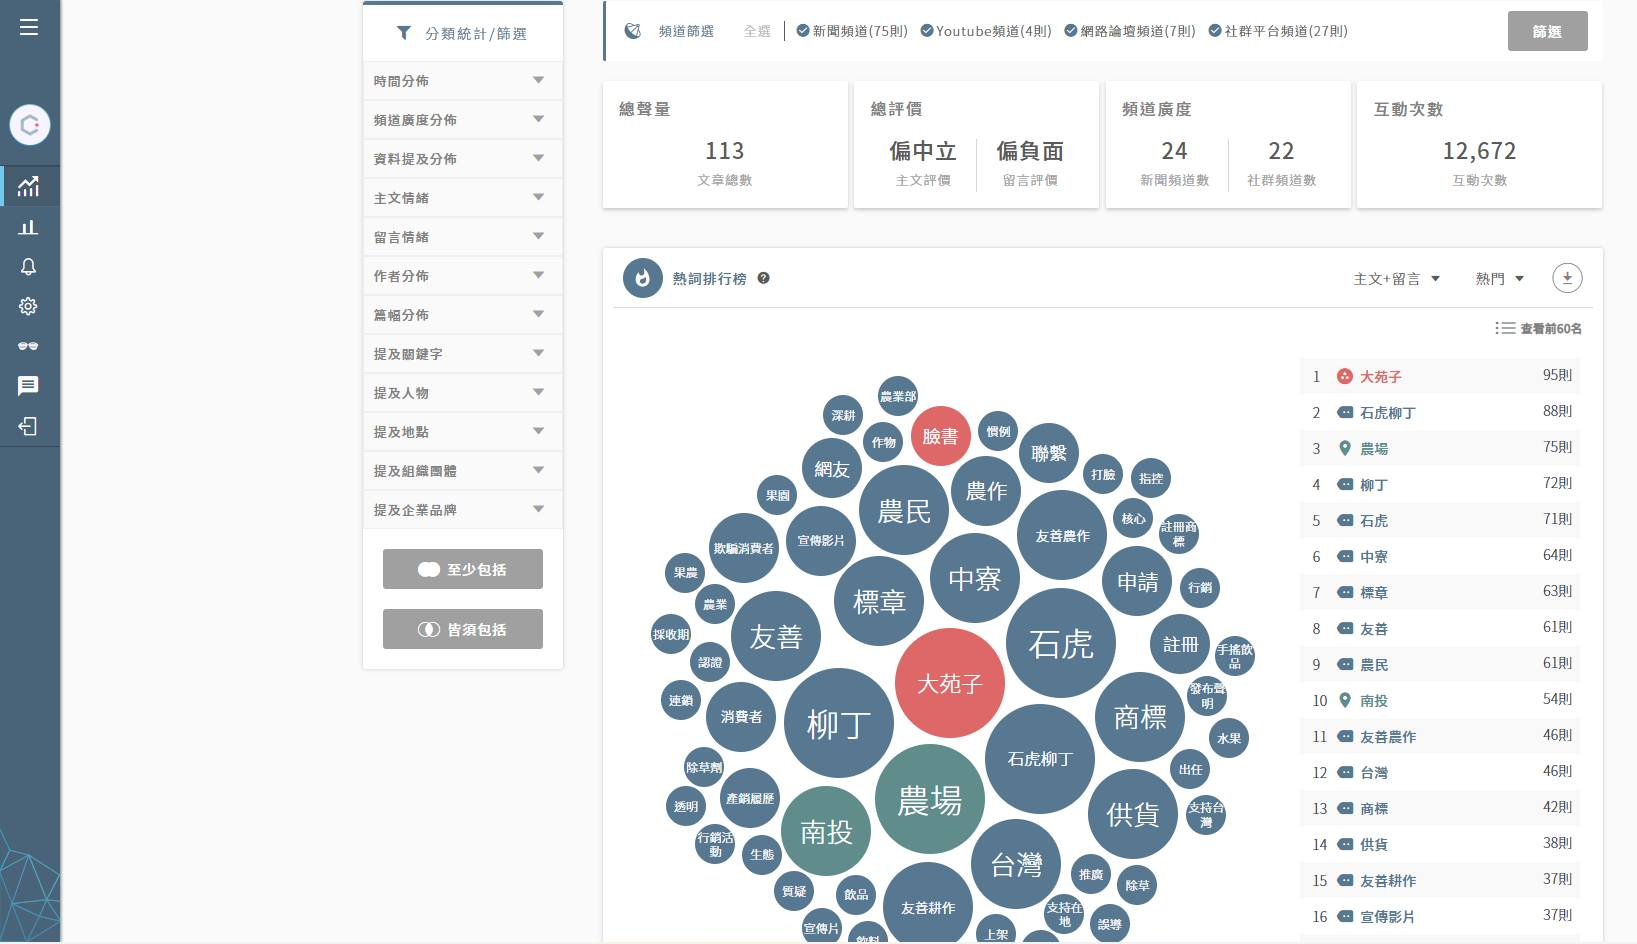The image size is (1637, 944).
Task: Open the bar chart sidebar icon
Action: [x=29, y=227]
